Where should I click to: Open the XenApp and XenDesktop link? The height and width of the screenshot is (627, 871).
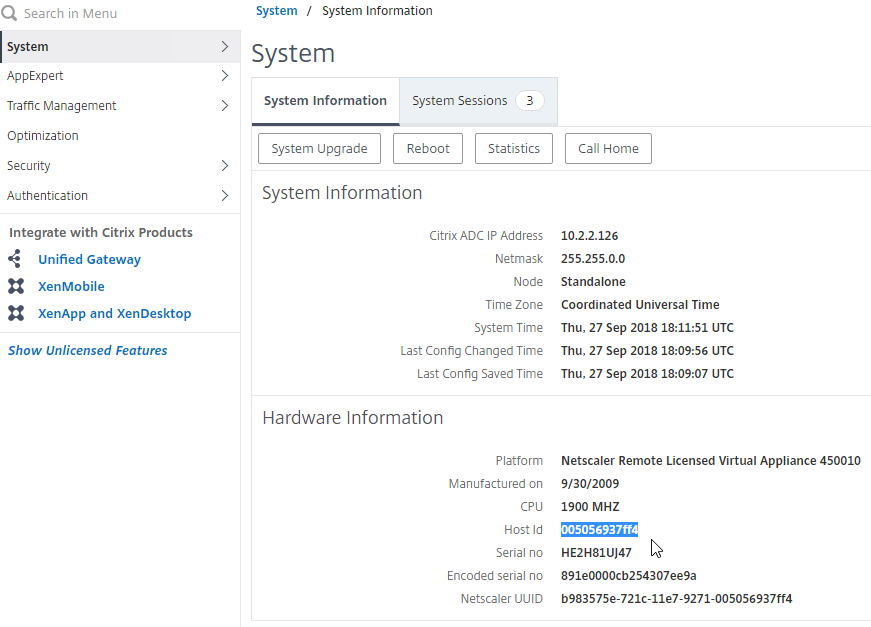(x=114, y=314)
